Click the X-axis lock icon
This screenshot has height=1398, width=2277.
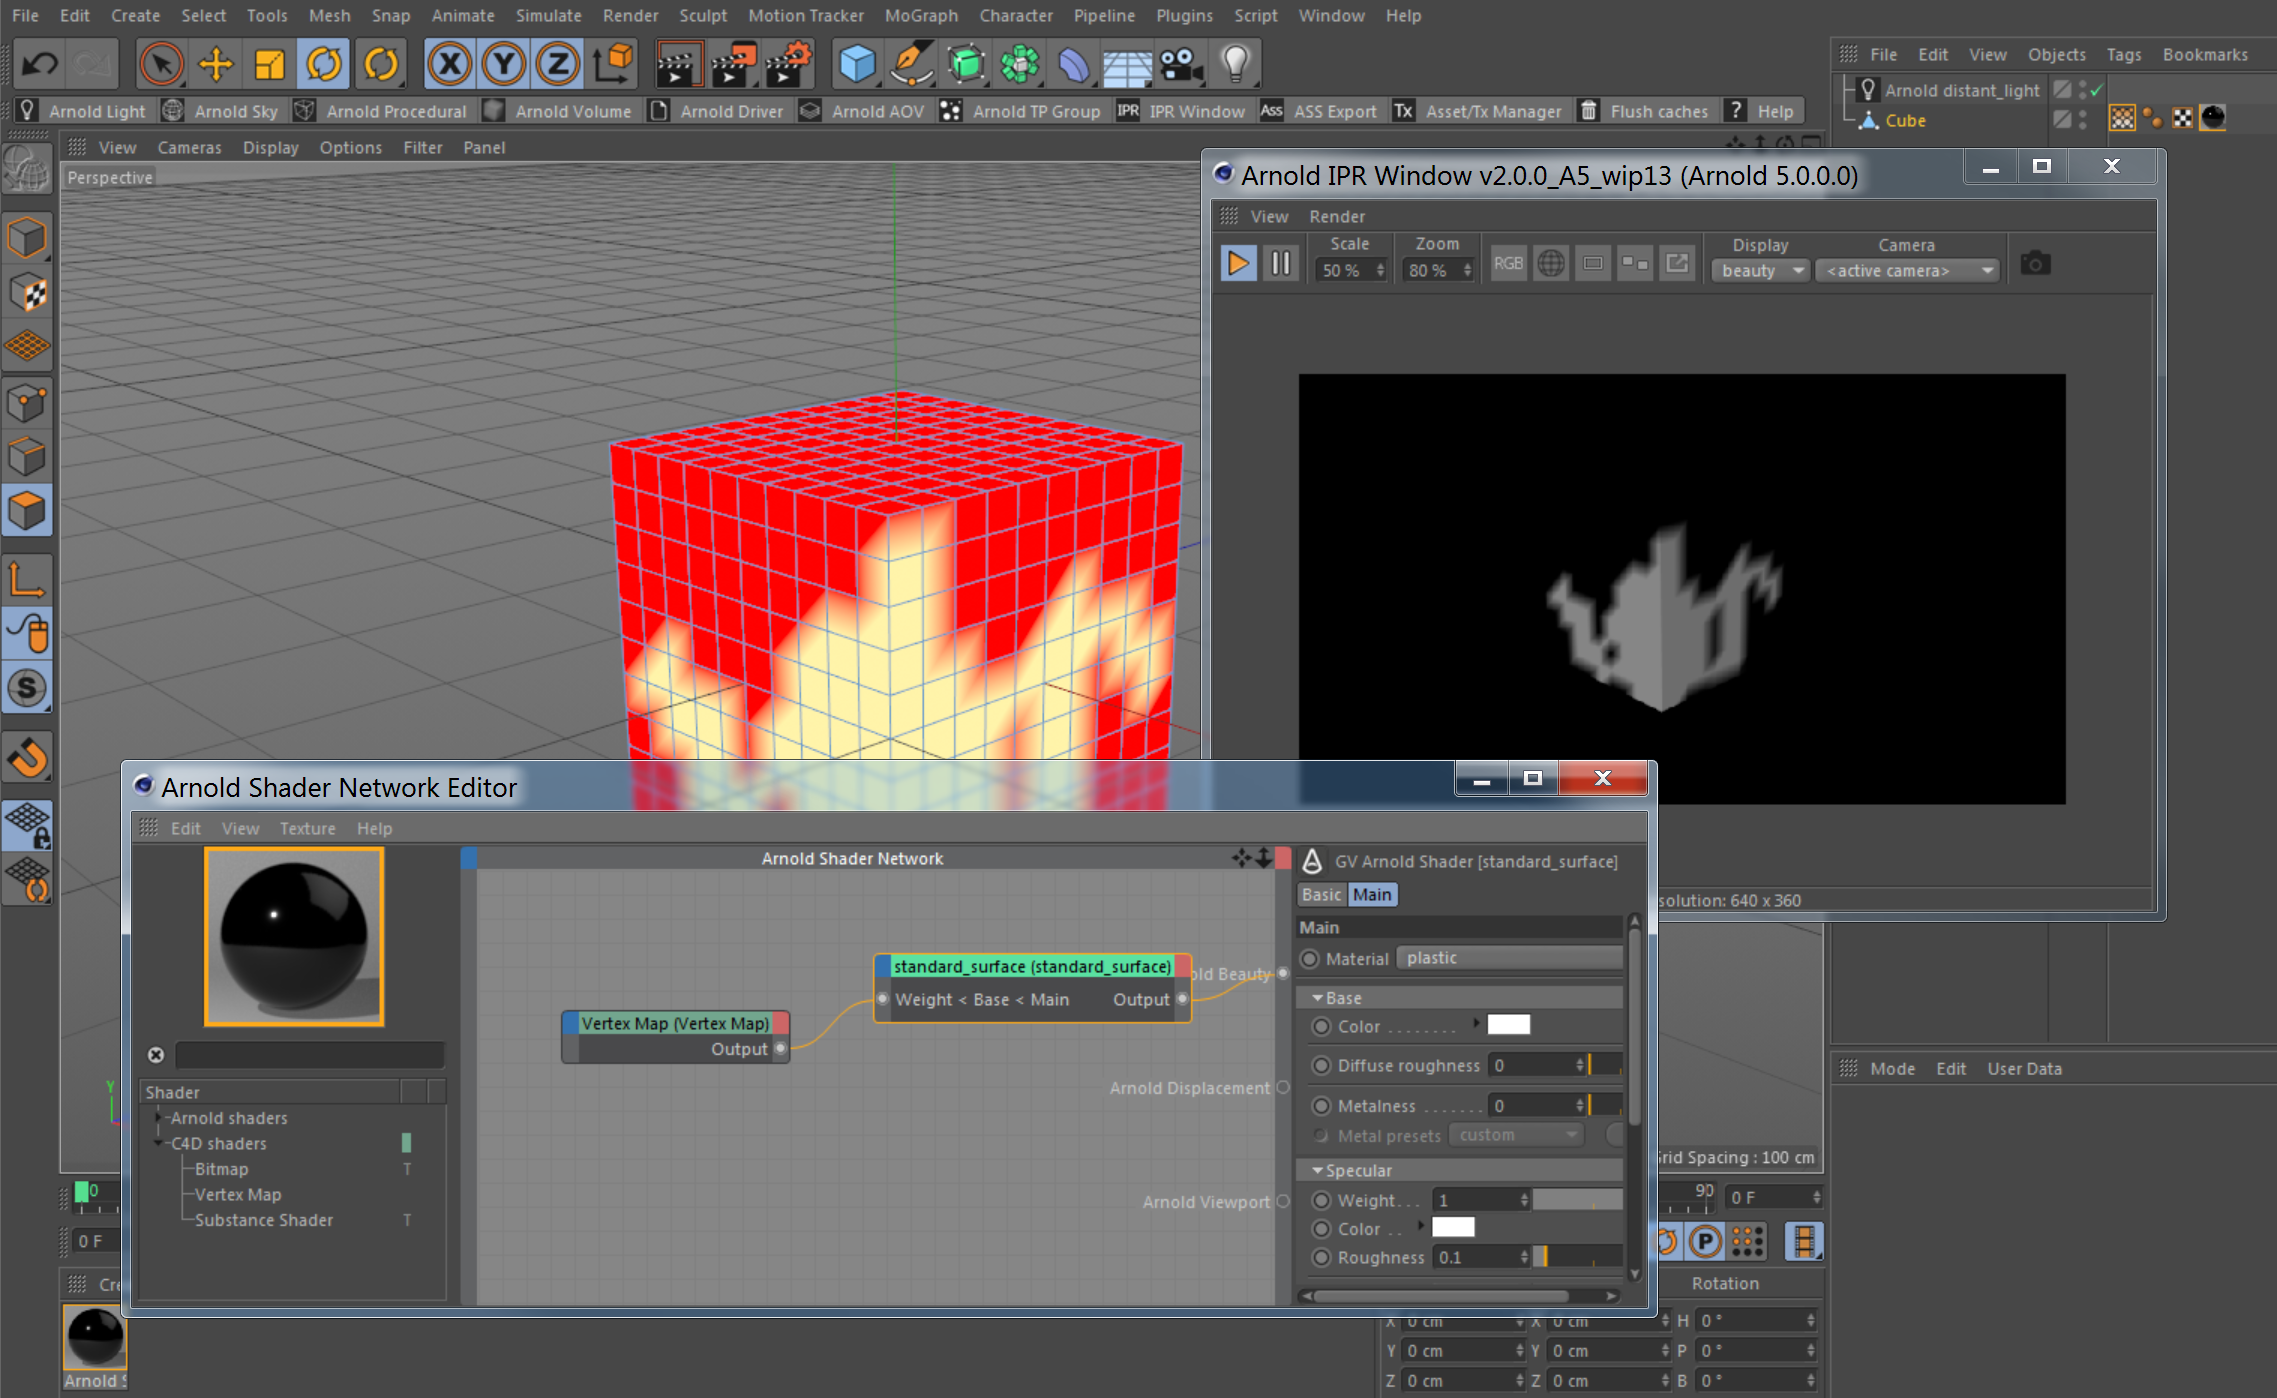[449, 65]
